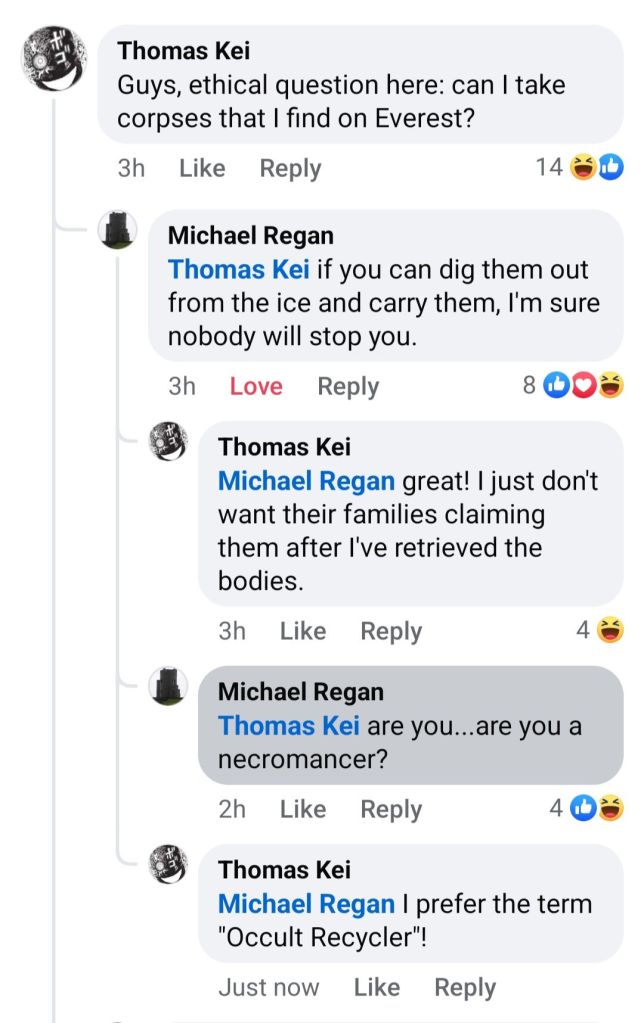Reply to Thomas Kei's top-level comment
Image resolution: width=644 pixels, height=1023 pixels.
290,169
